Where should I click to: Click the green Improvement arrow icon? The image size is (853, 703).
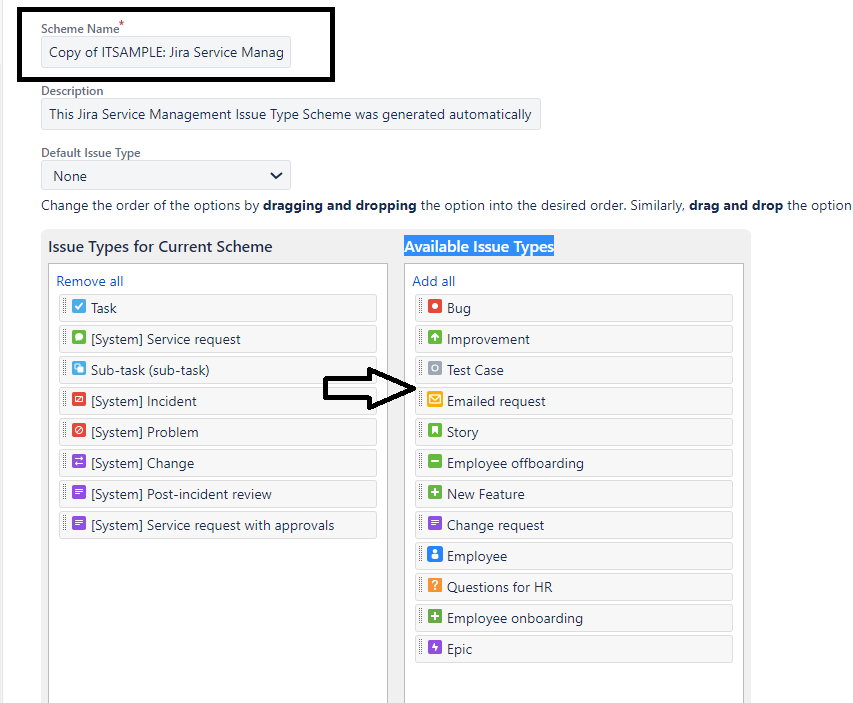point(435,337)
